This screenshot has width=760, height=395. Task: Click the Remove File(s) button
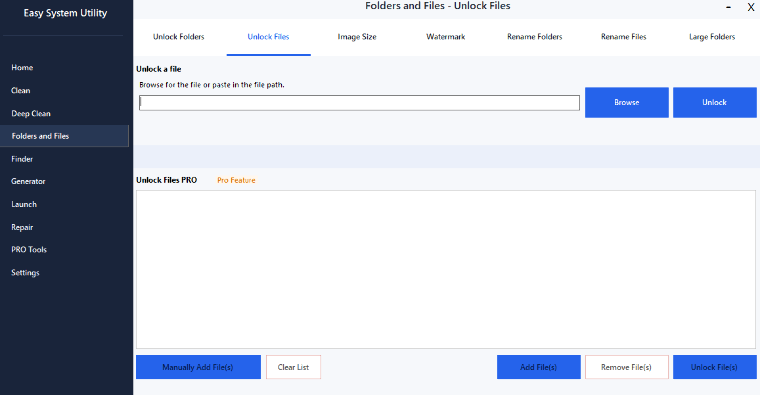point(627,367)
